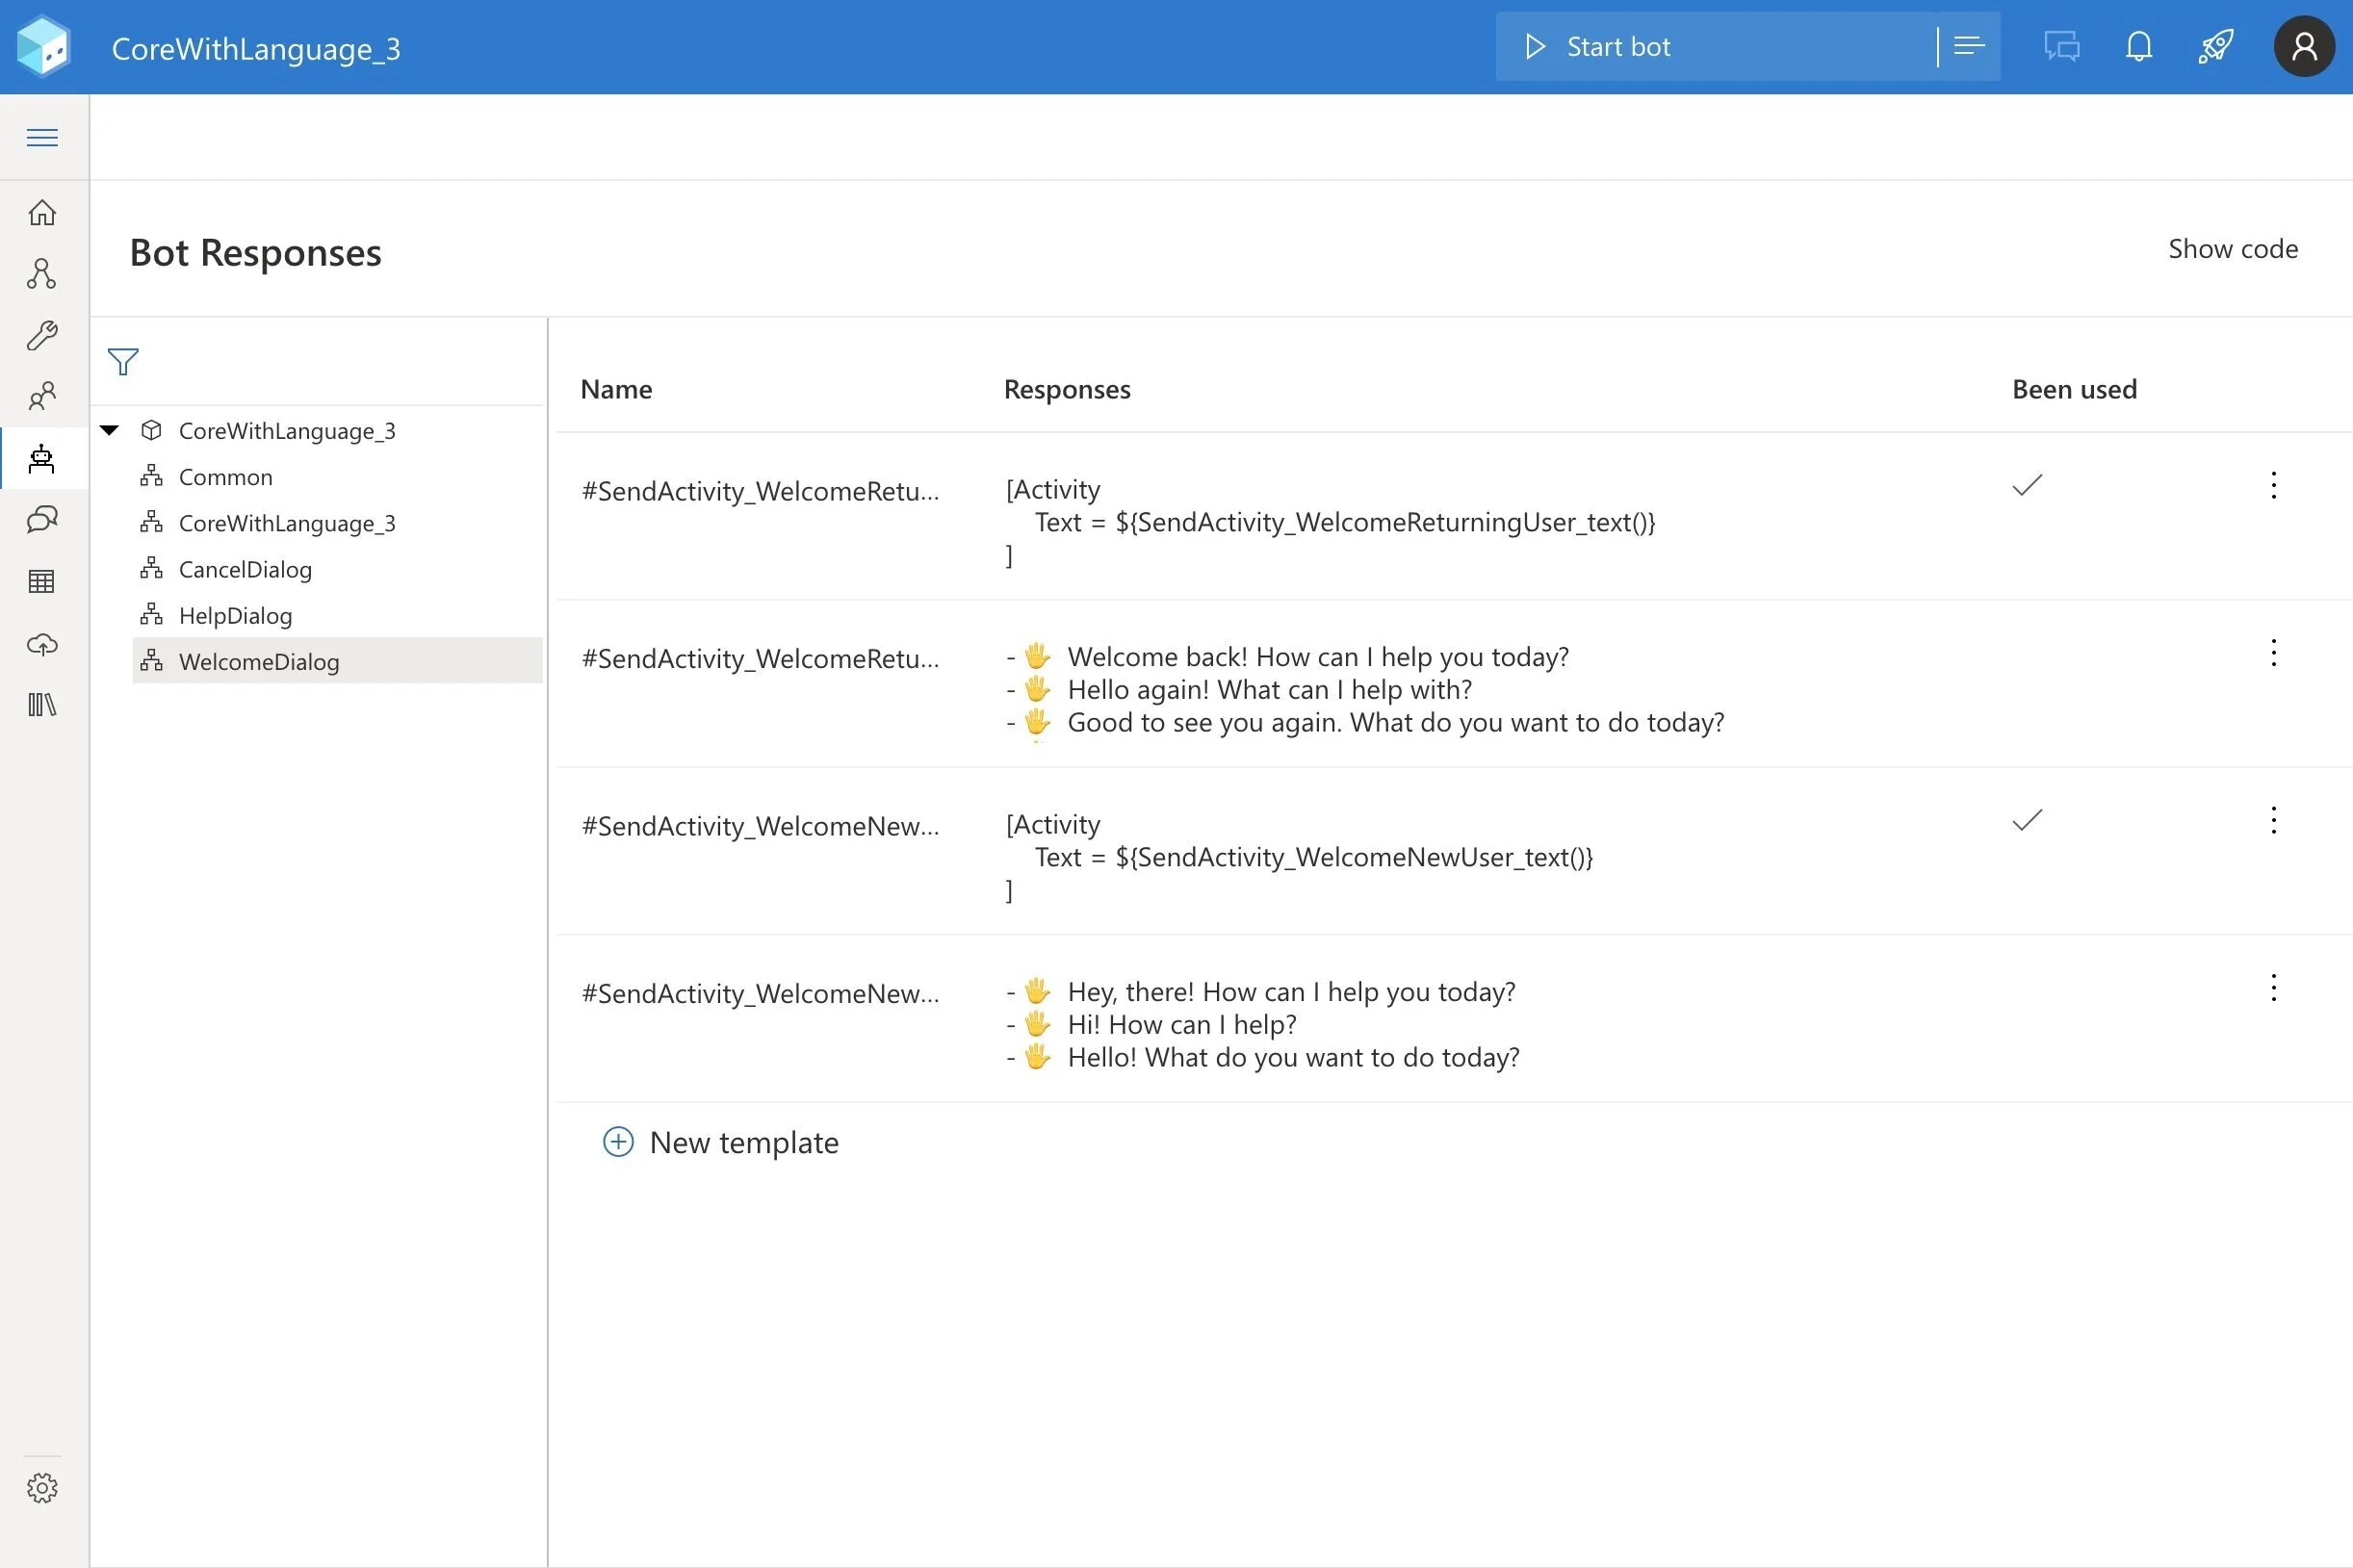Viewport: 2353px width, 1568px height.
Task: Open the package library books icon
Action: pyautogui.click(x=42, y=705)
